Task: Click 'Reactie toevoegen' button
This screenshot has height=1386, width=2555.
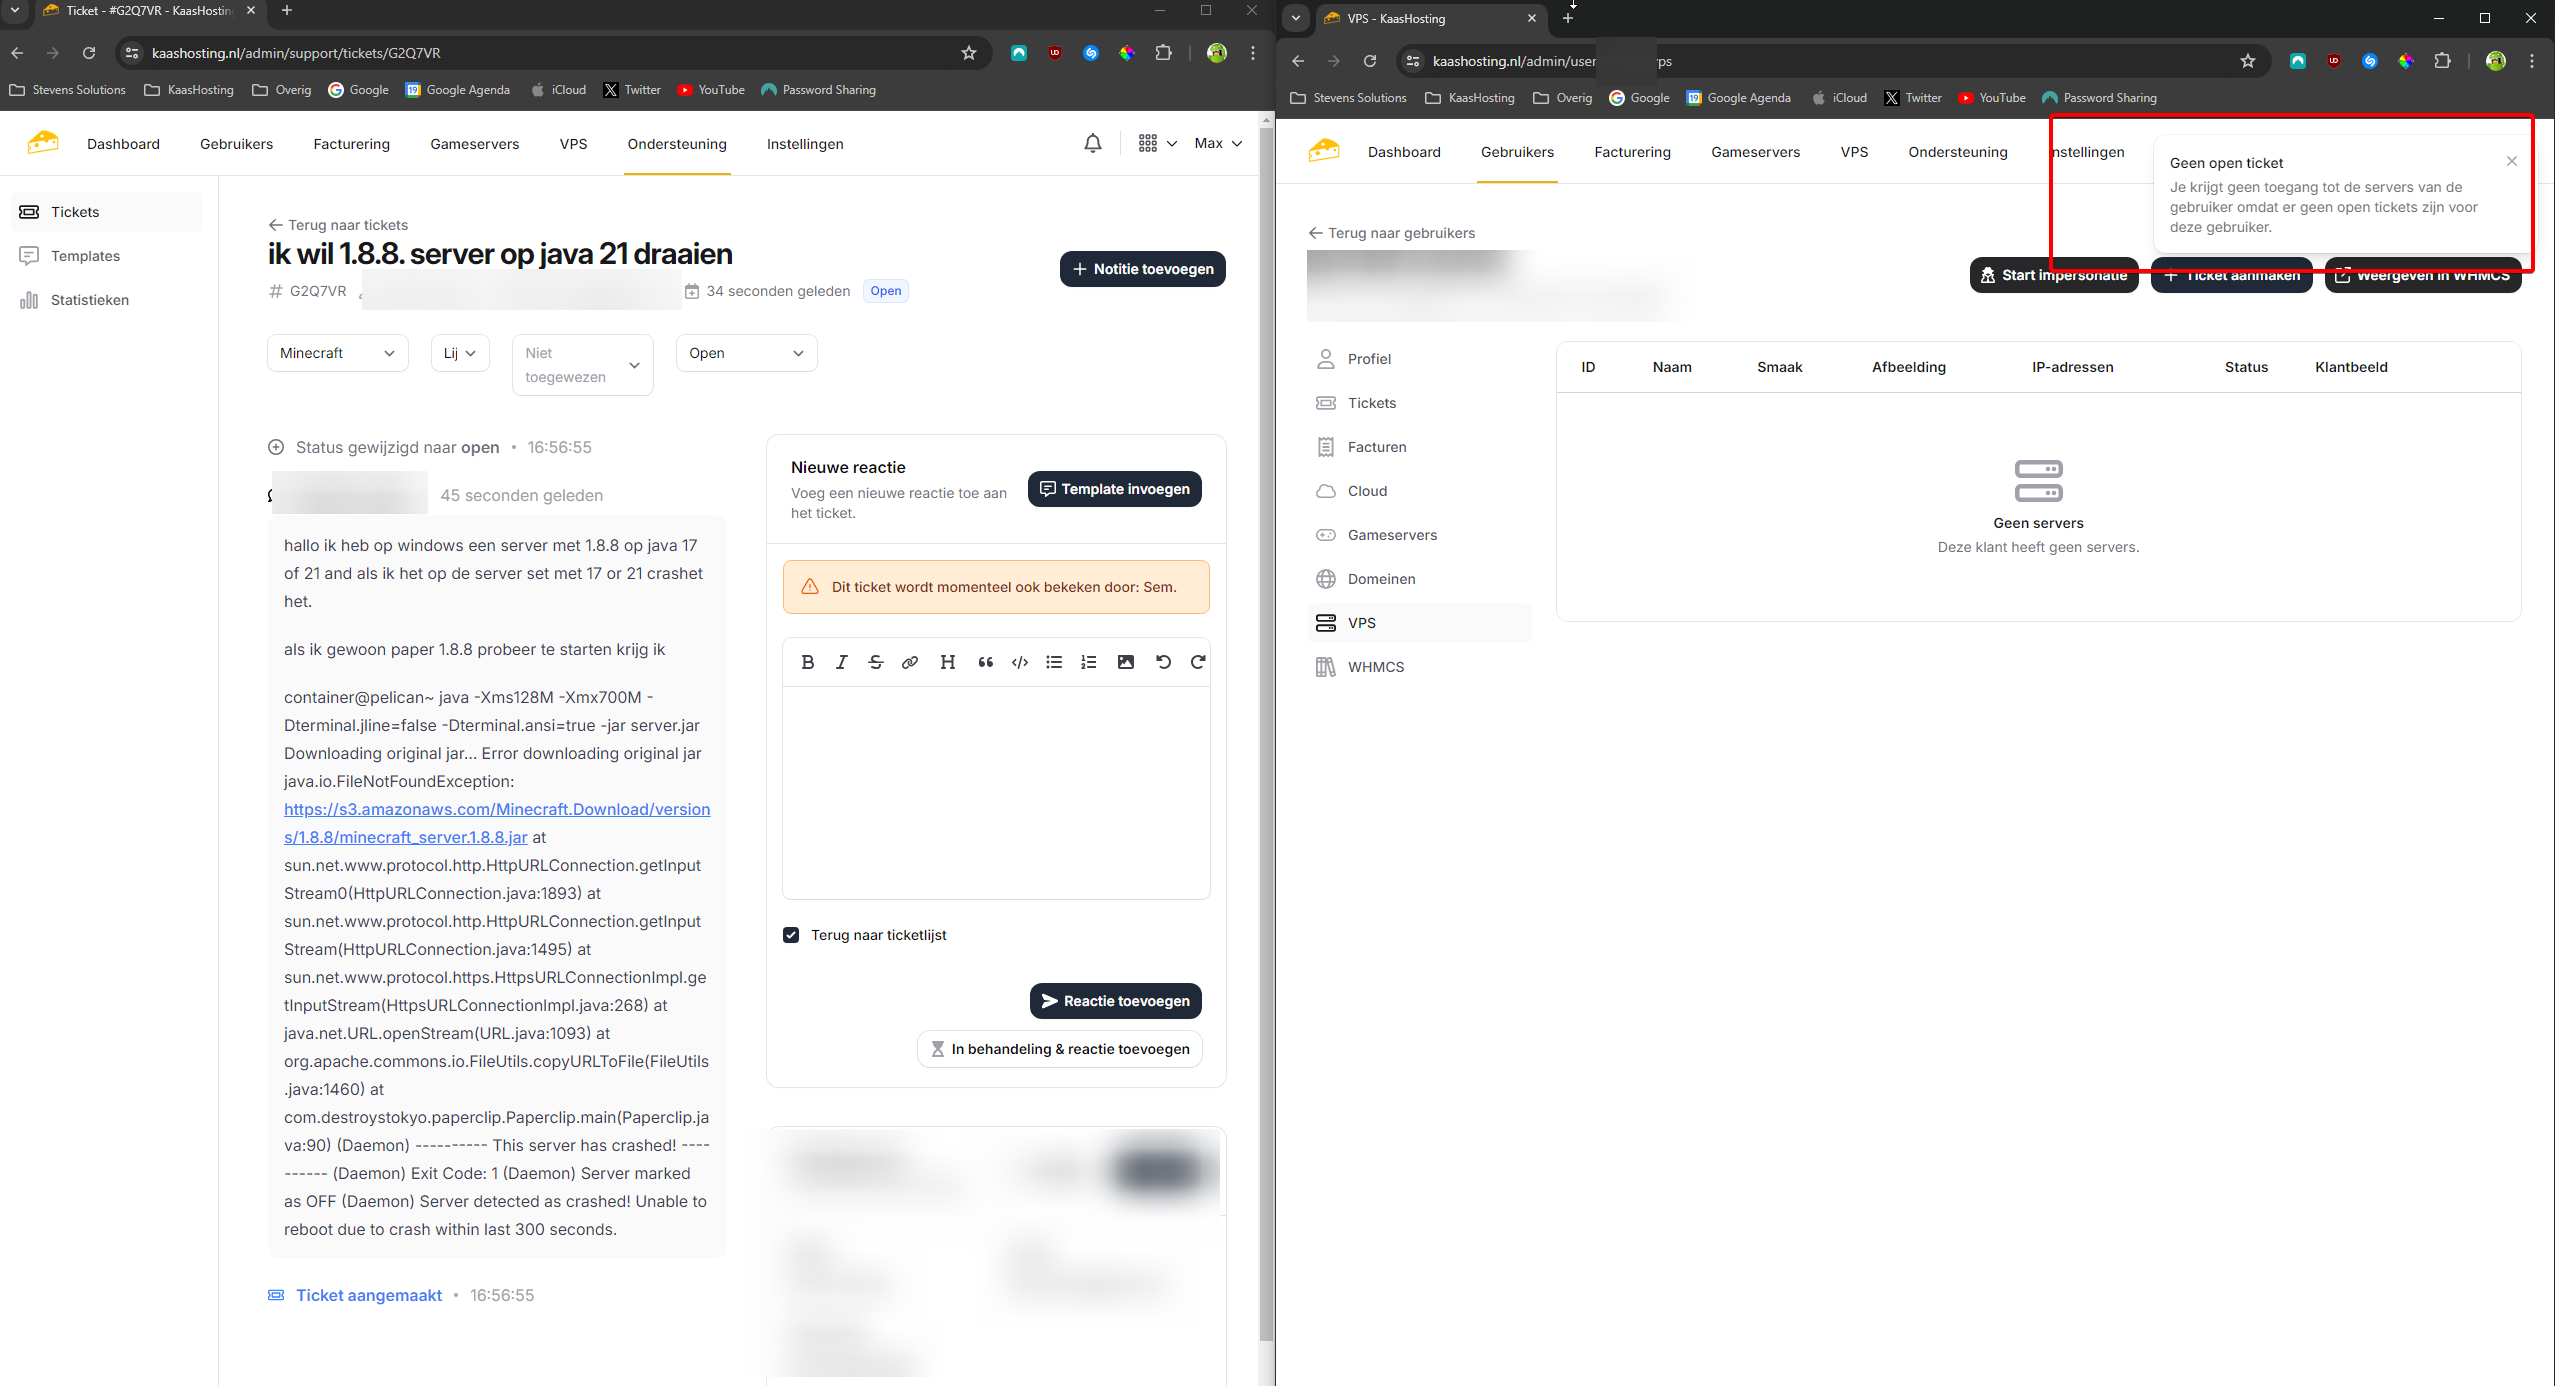Action: pyautogui.click(x=1115, y=1001)
